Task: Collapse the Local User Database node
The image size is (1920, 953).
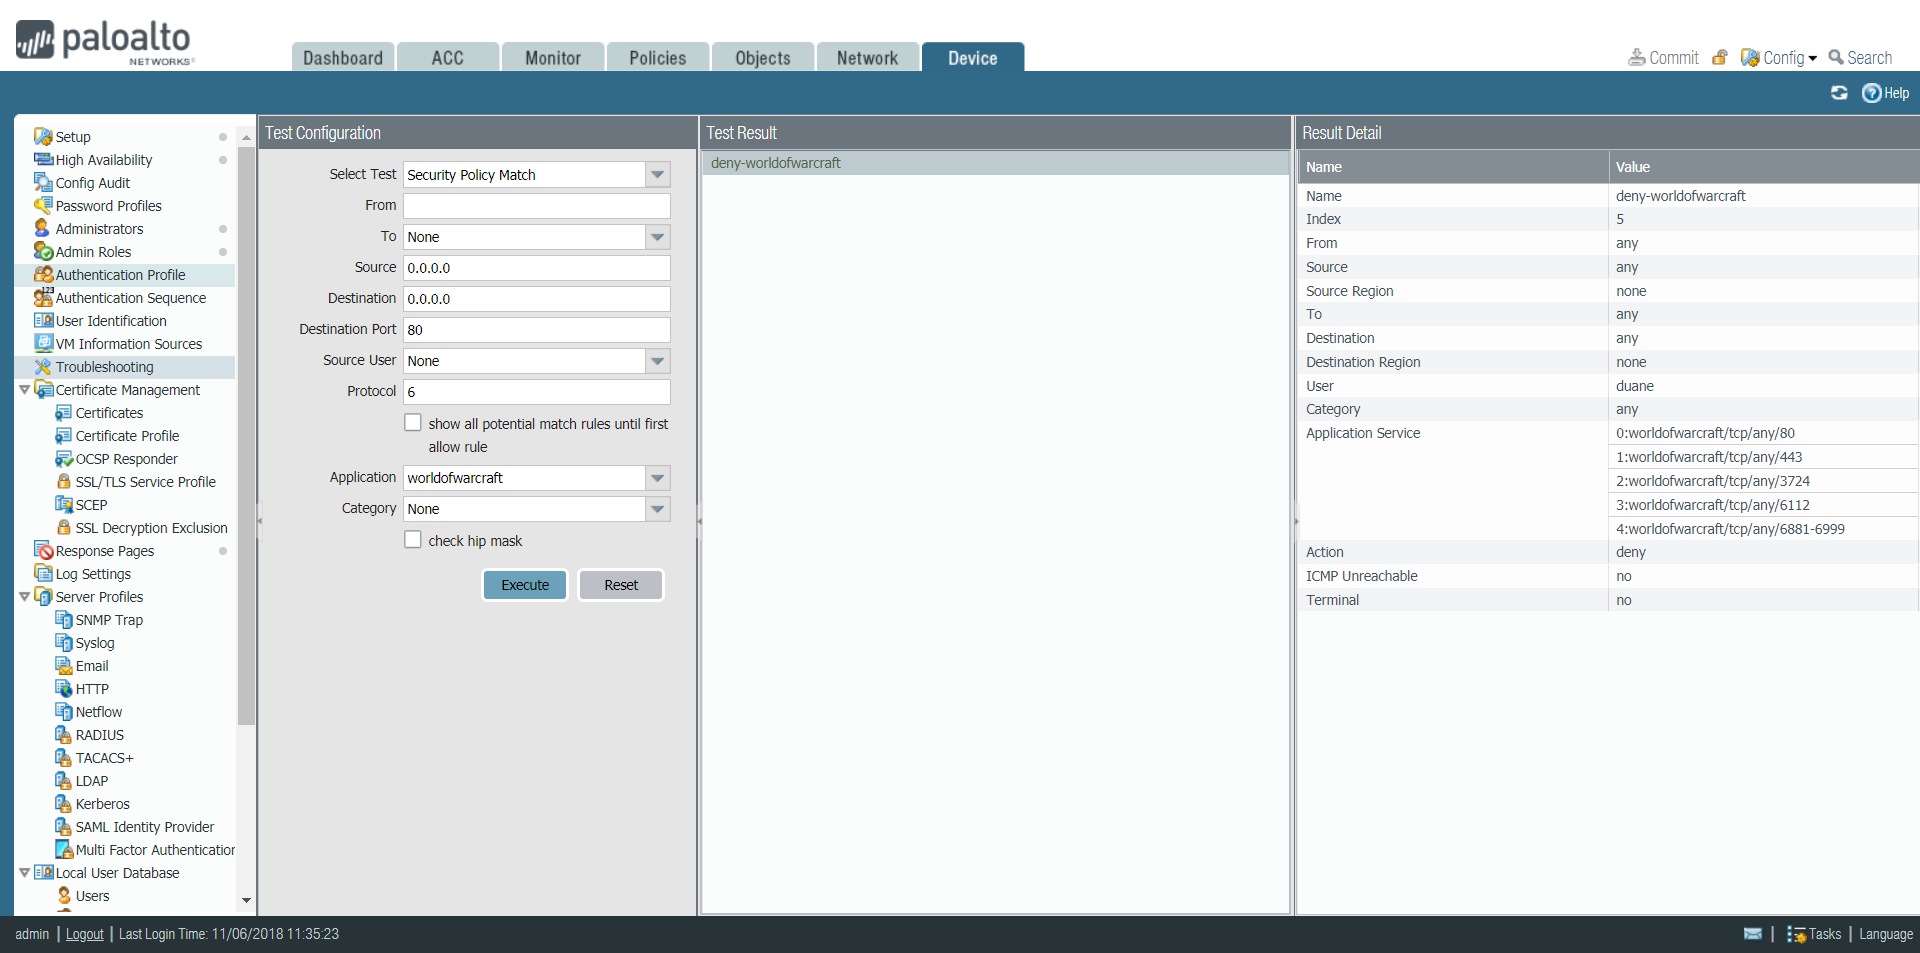Action: tap(24, 873)
